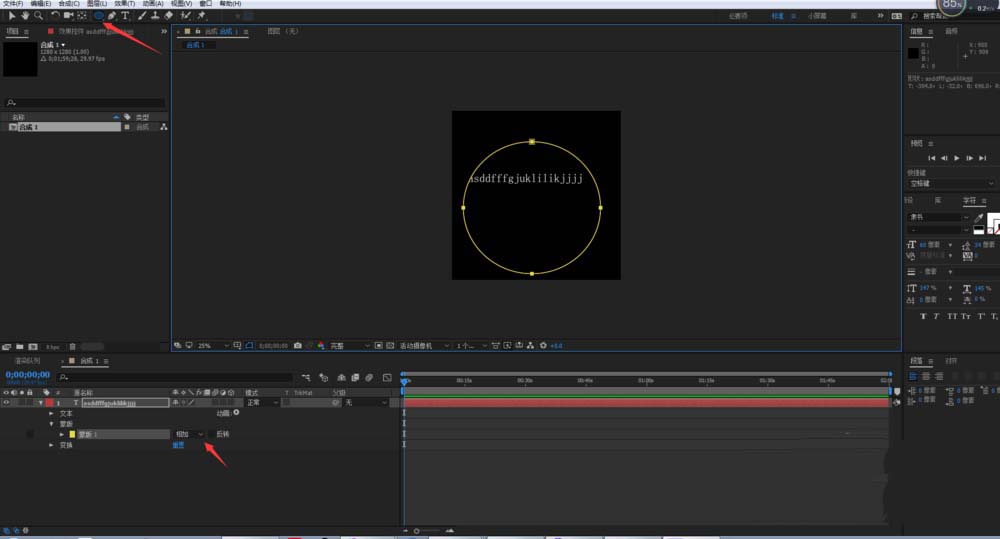Activate the Zoom magnifier tool

pos(38,16)
